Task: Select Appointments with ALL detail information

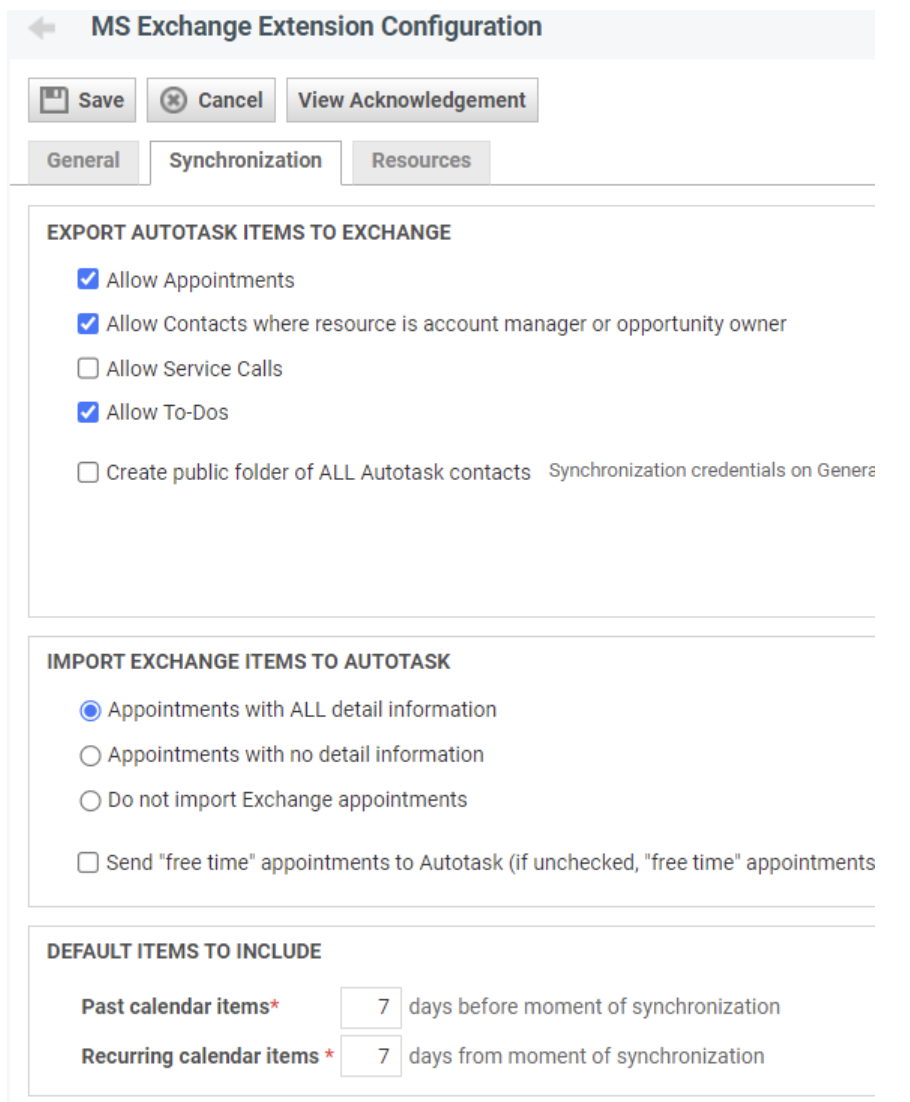Action: [90, 711]
